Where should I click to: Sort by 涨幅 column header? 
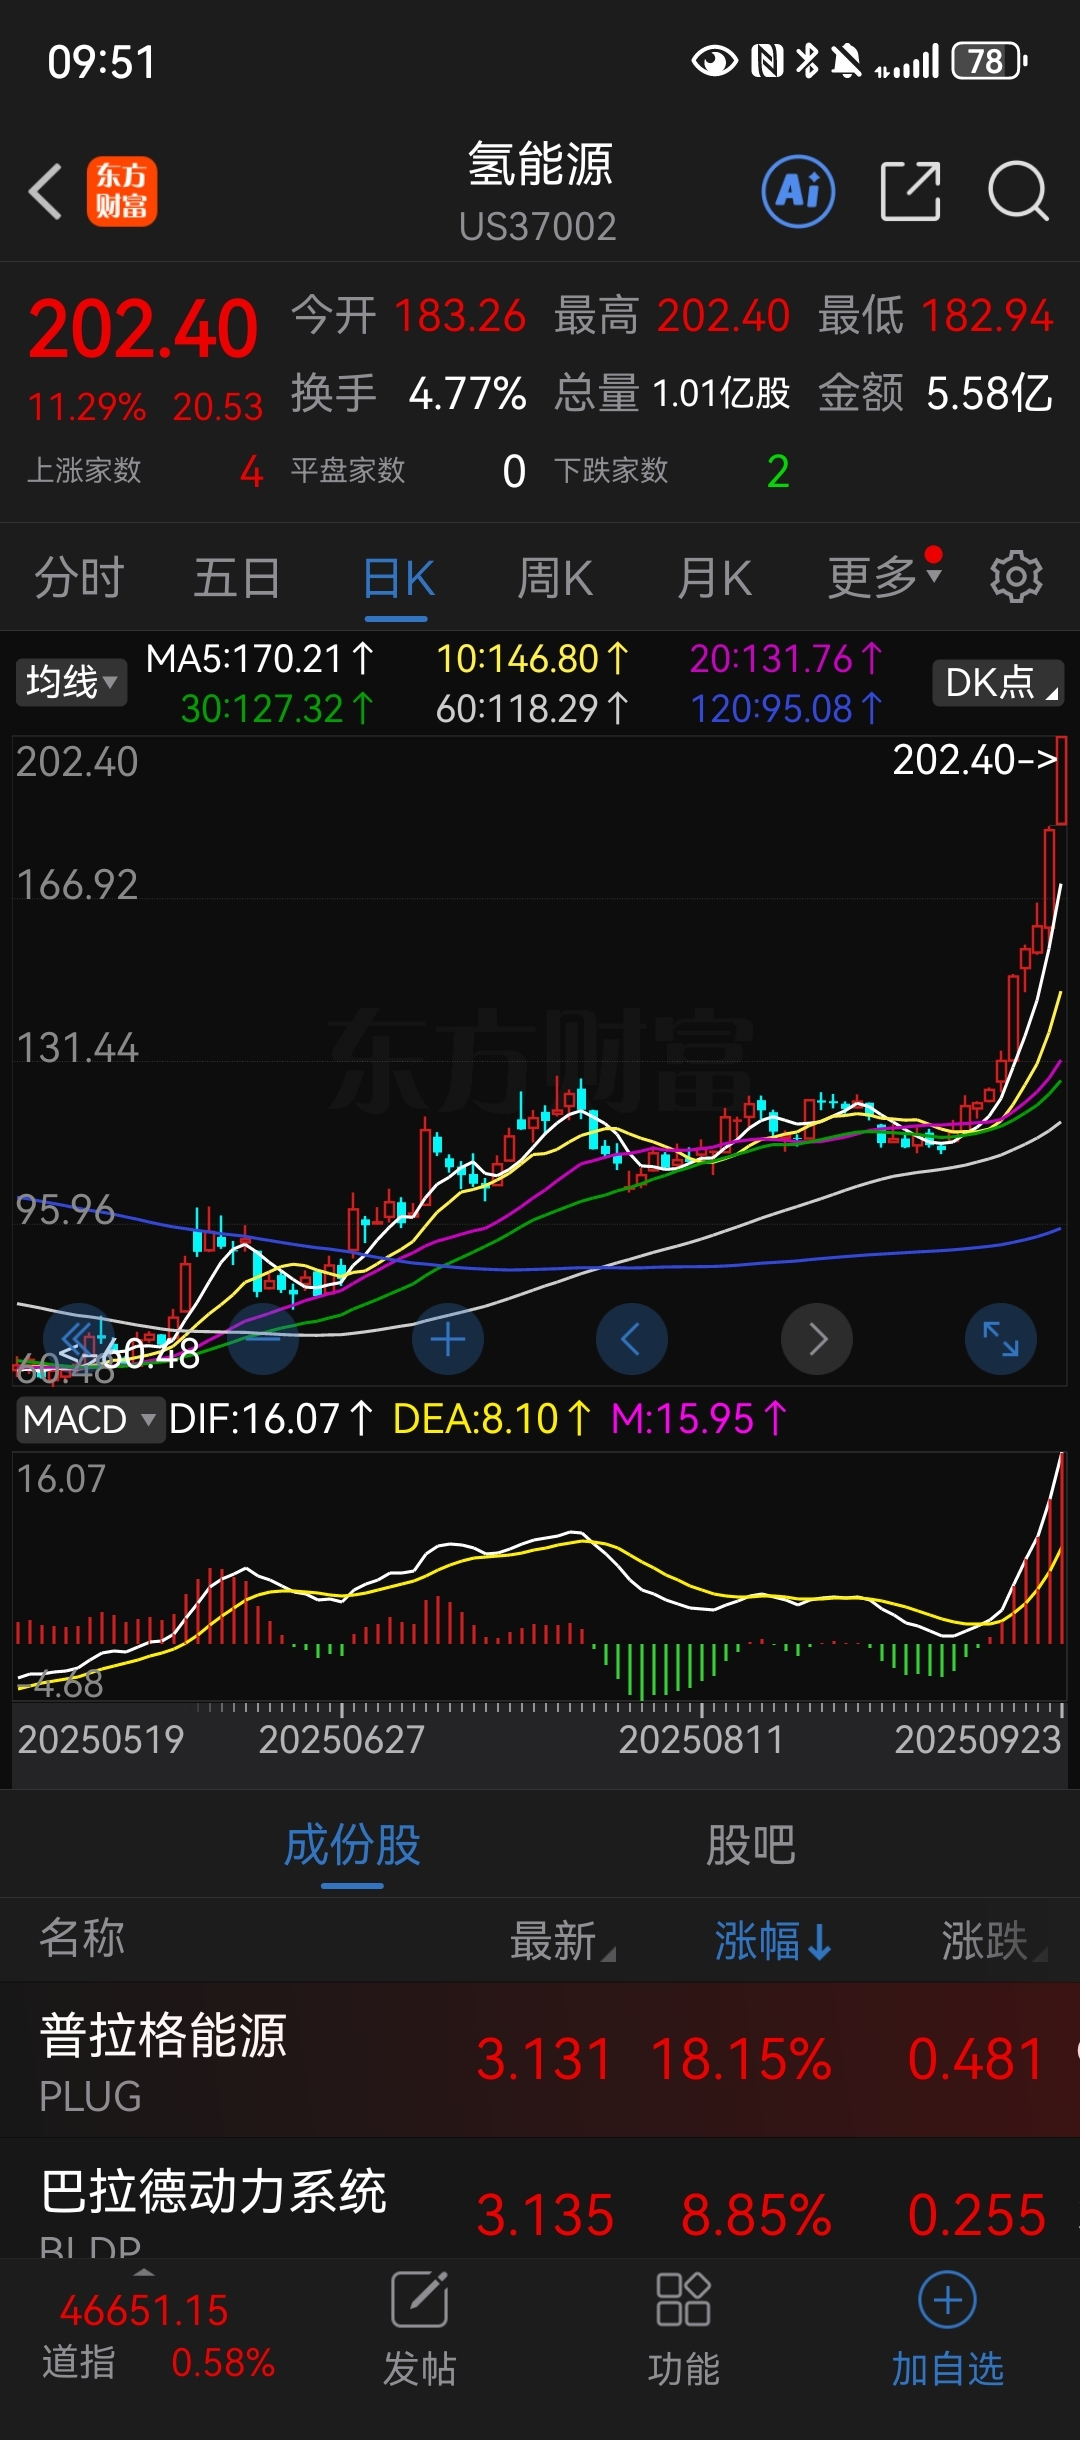pyautogui.click(x=772, y=1941)
